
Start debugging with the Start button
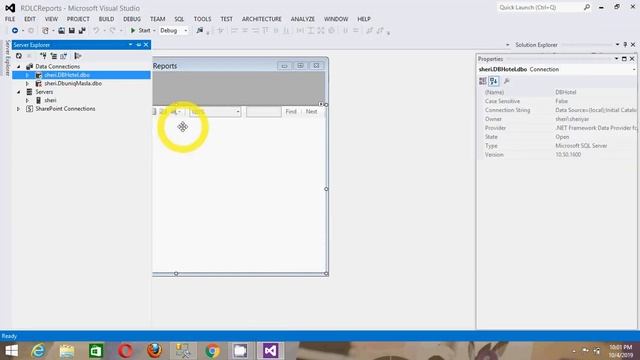click(x=140, y=30)
